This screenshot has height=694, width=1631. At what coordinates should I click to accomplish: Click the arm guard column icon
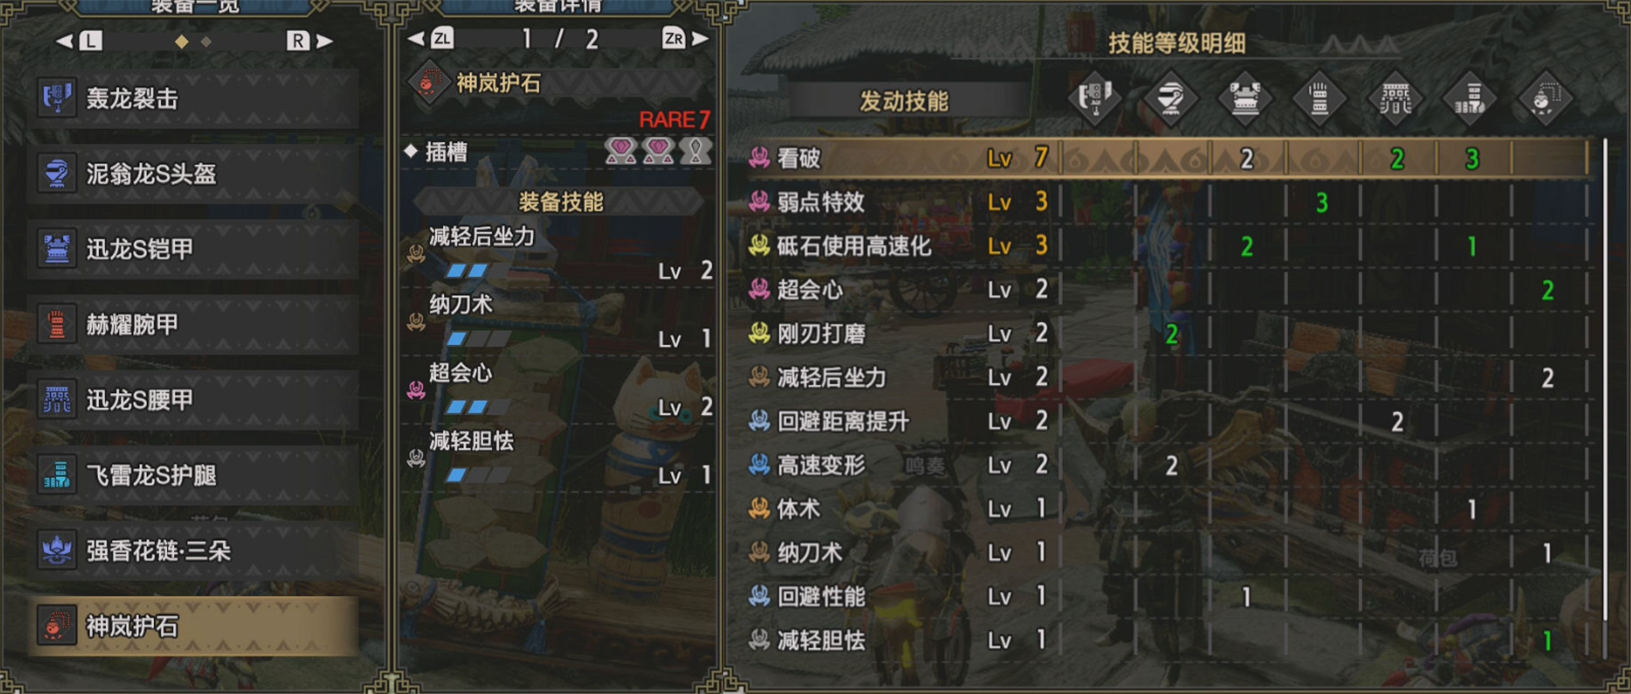click(1320, 98)
